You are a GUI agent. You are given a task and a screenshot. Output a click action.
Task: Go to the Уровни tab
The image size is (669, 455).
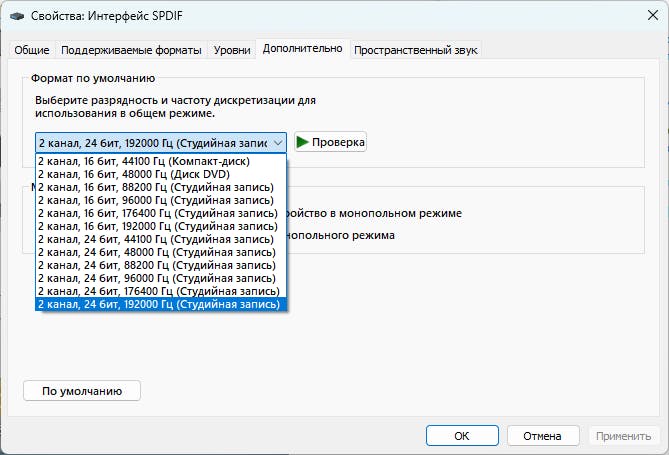pyautogui.click(x=231, y=50)
